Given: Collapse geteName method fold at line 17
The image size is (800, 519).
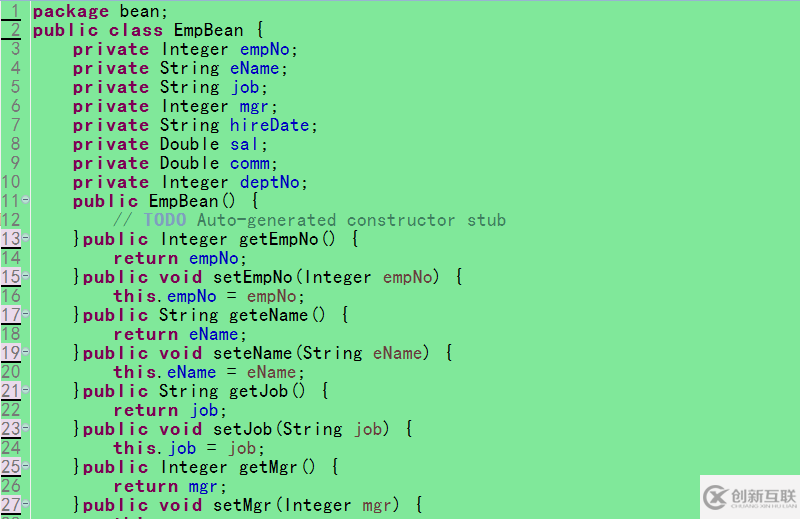Looking at the screenshot, I should point(26,313).
